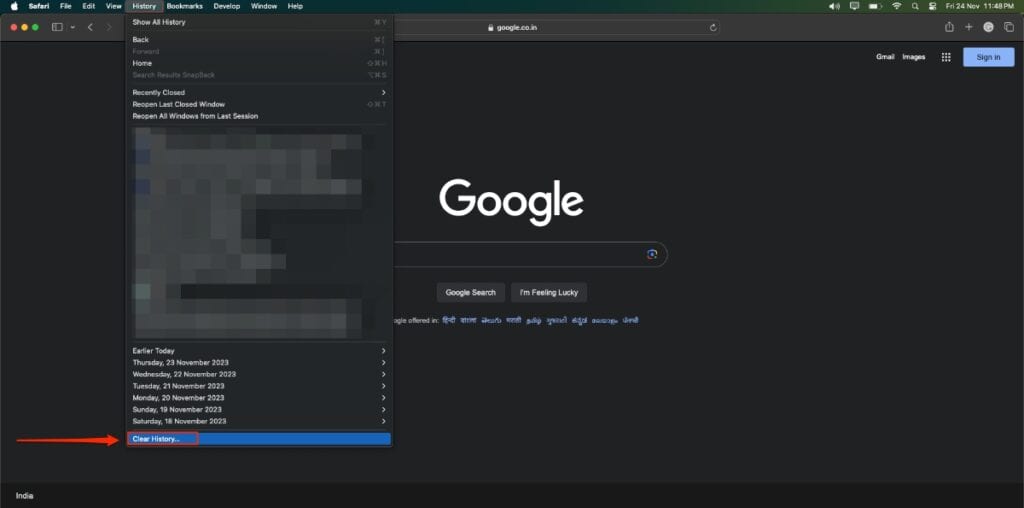1024x508 pixels.
Task: Open the Google apps grid icon
Action: point(946,57)
